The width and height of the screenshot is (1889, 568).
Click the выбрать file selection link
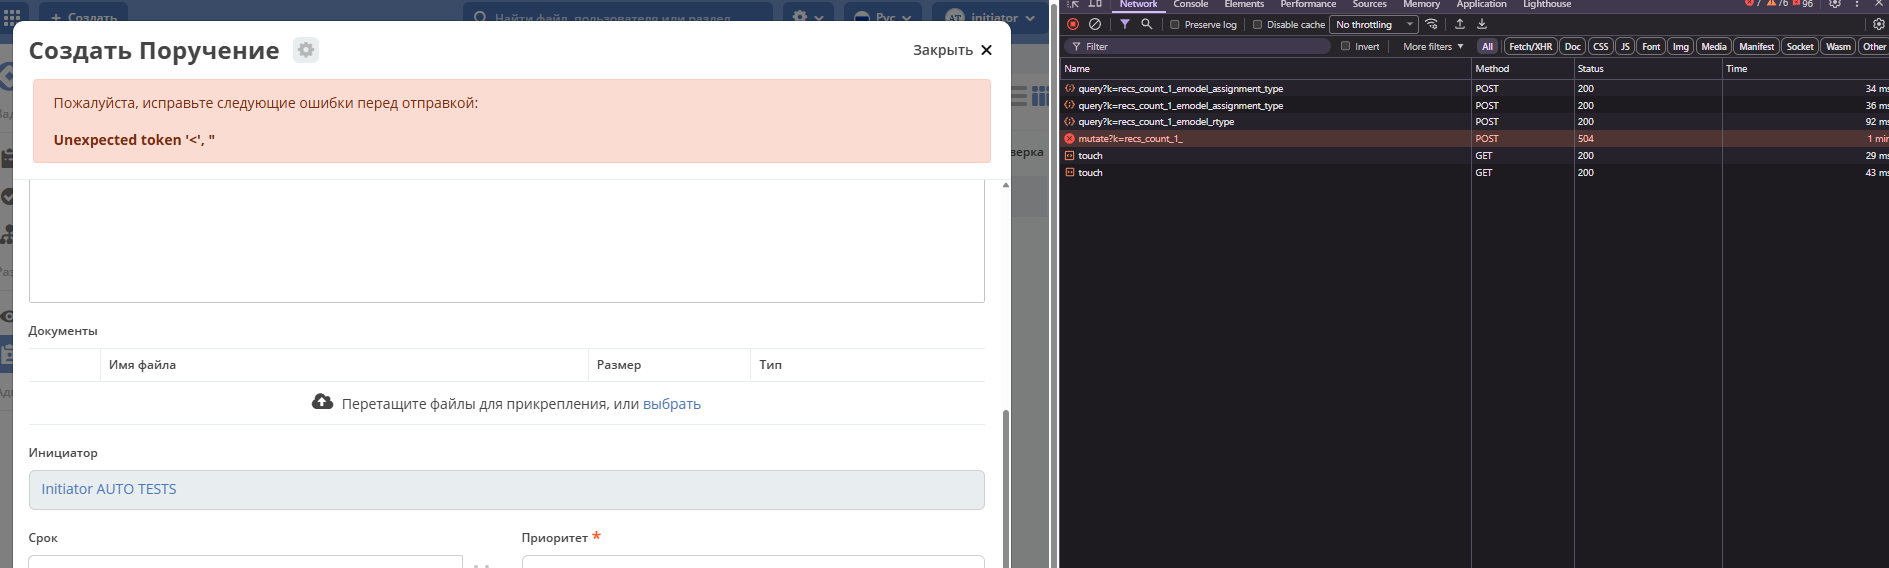pos(671,404)
